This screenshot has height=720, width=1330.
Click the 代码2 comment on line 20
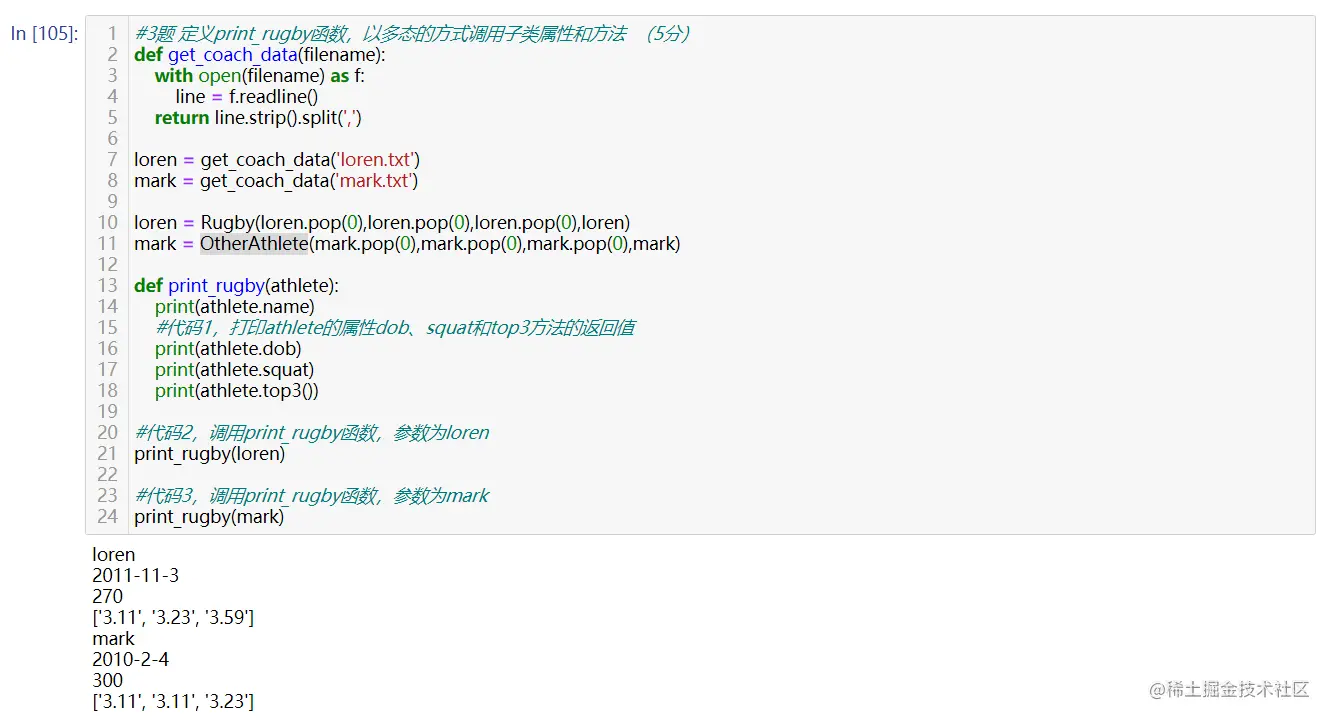pyautogui.click(x=312, y=432)
